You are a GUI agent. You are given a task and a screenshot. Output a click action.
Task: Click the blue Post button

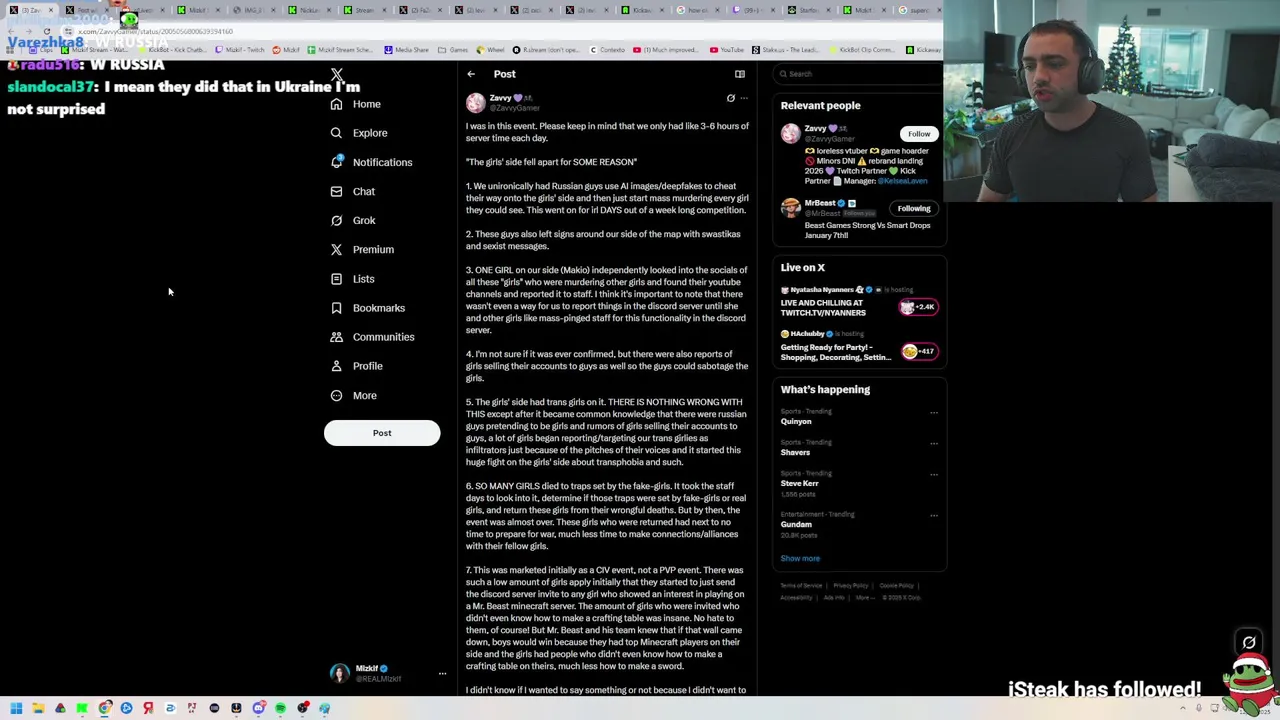tap(382, 433)
